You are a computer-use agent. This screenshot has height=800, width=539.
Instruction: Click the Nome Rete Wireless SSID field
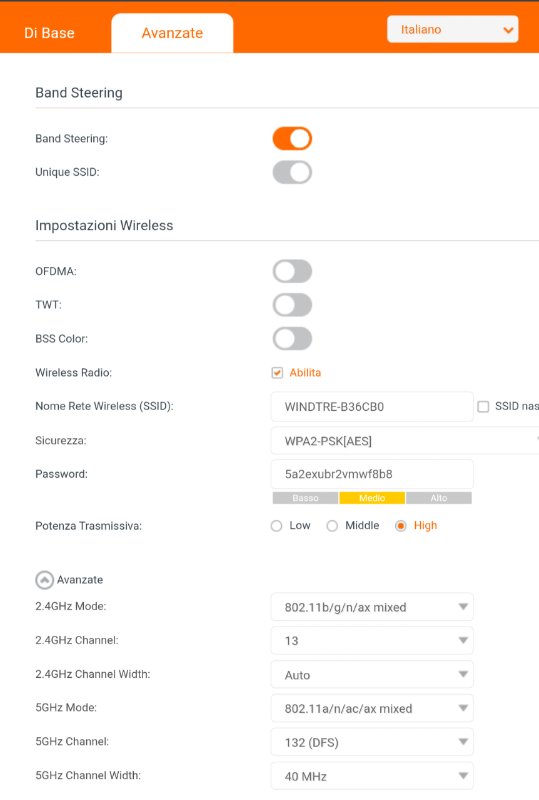click(x=372, y=407)
